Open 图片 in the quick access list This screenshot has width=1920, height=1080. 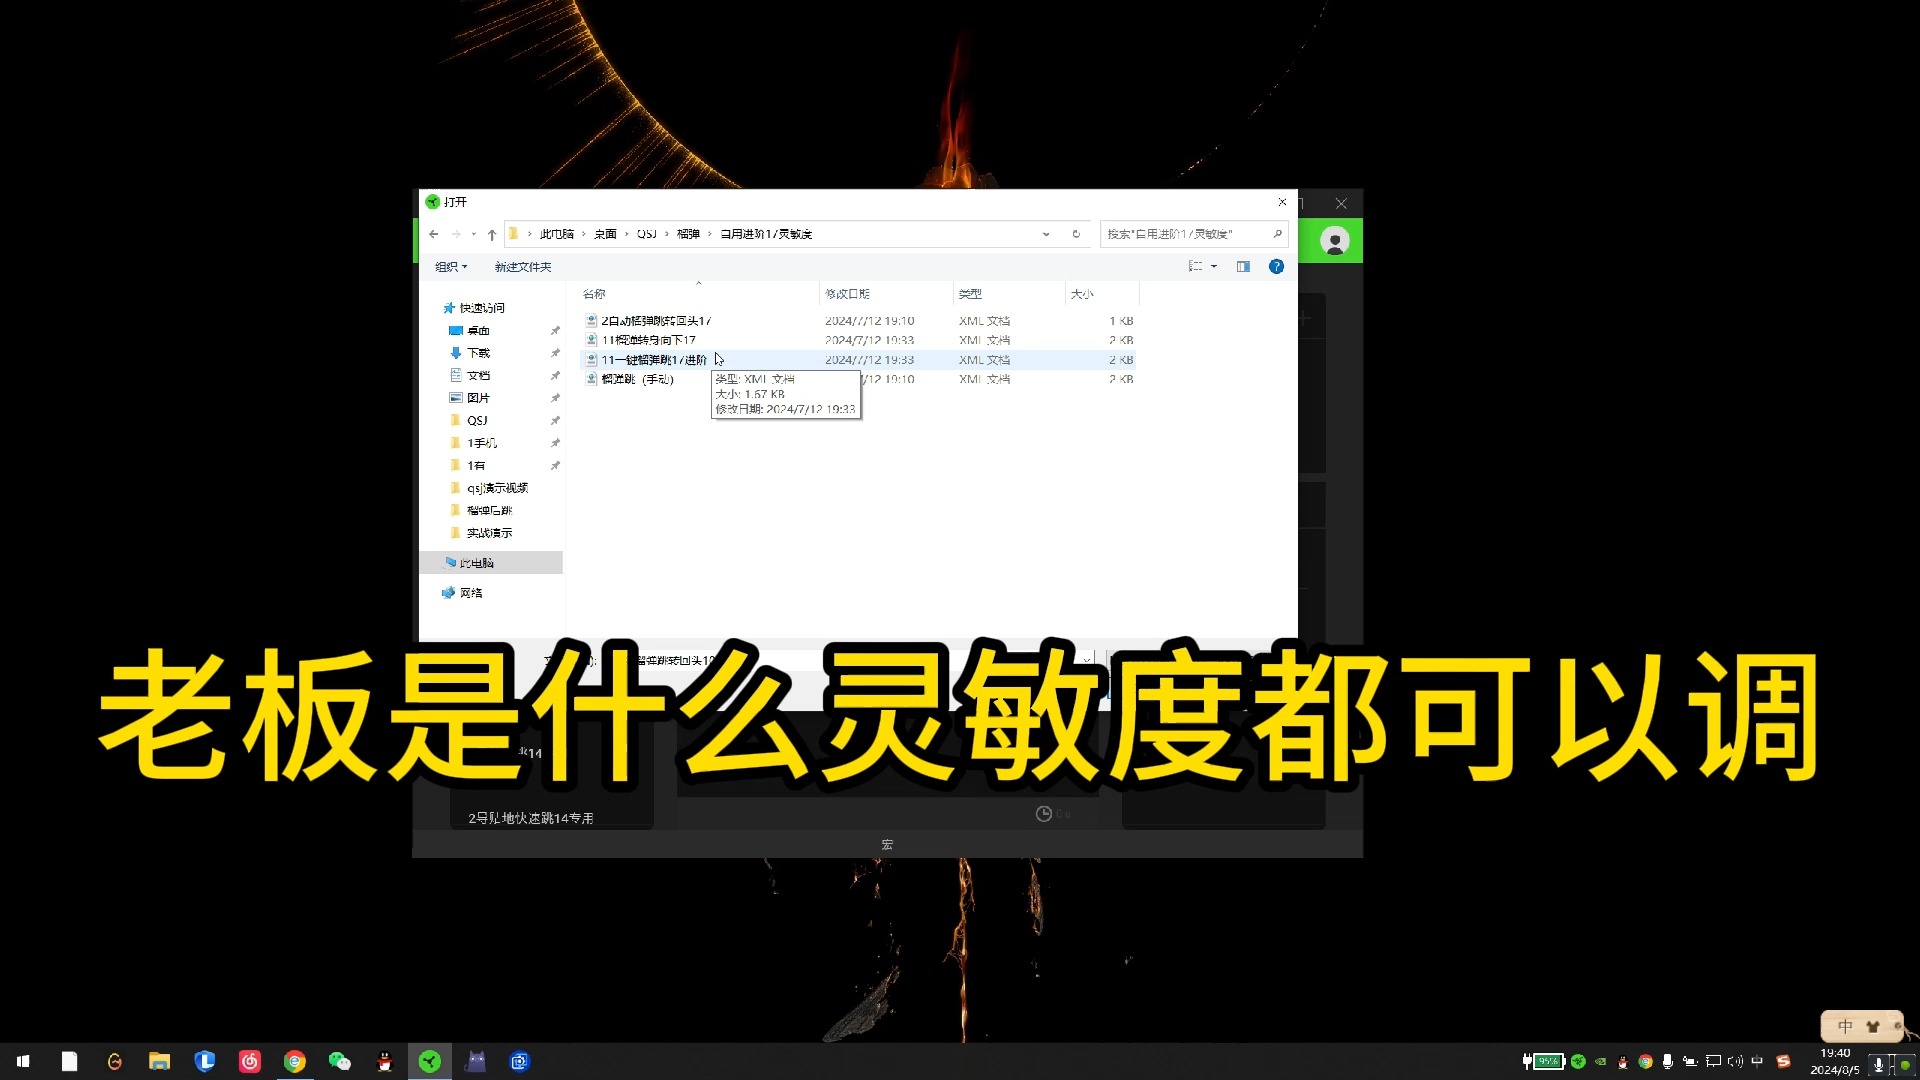[478, 398]
